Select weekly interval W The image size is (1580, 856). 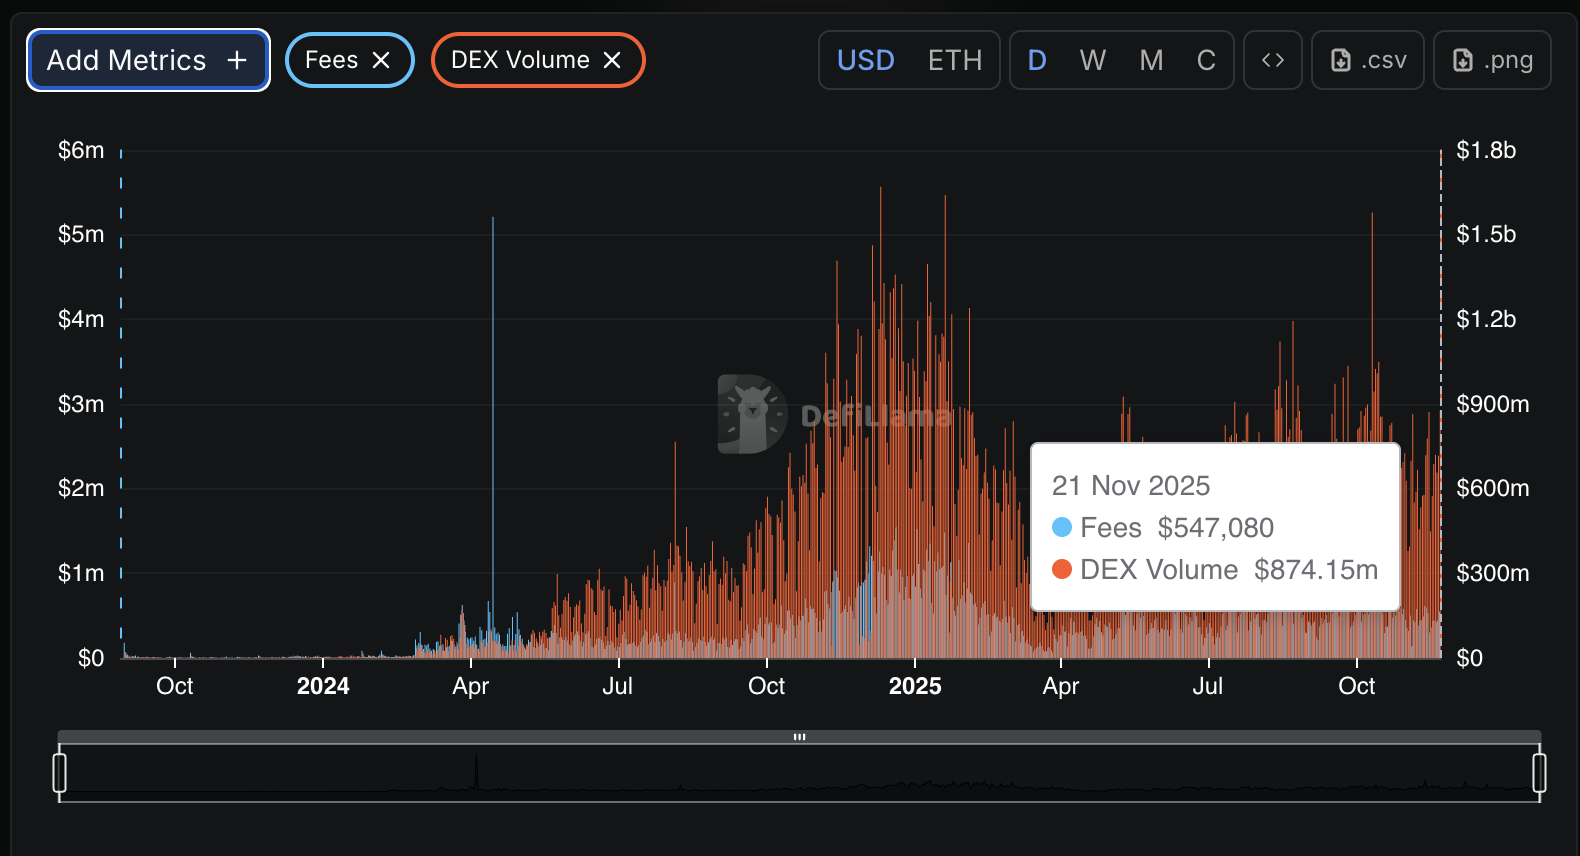[x=1092, y=61]
